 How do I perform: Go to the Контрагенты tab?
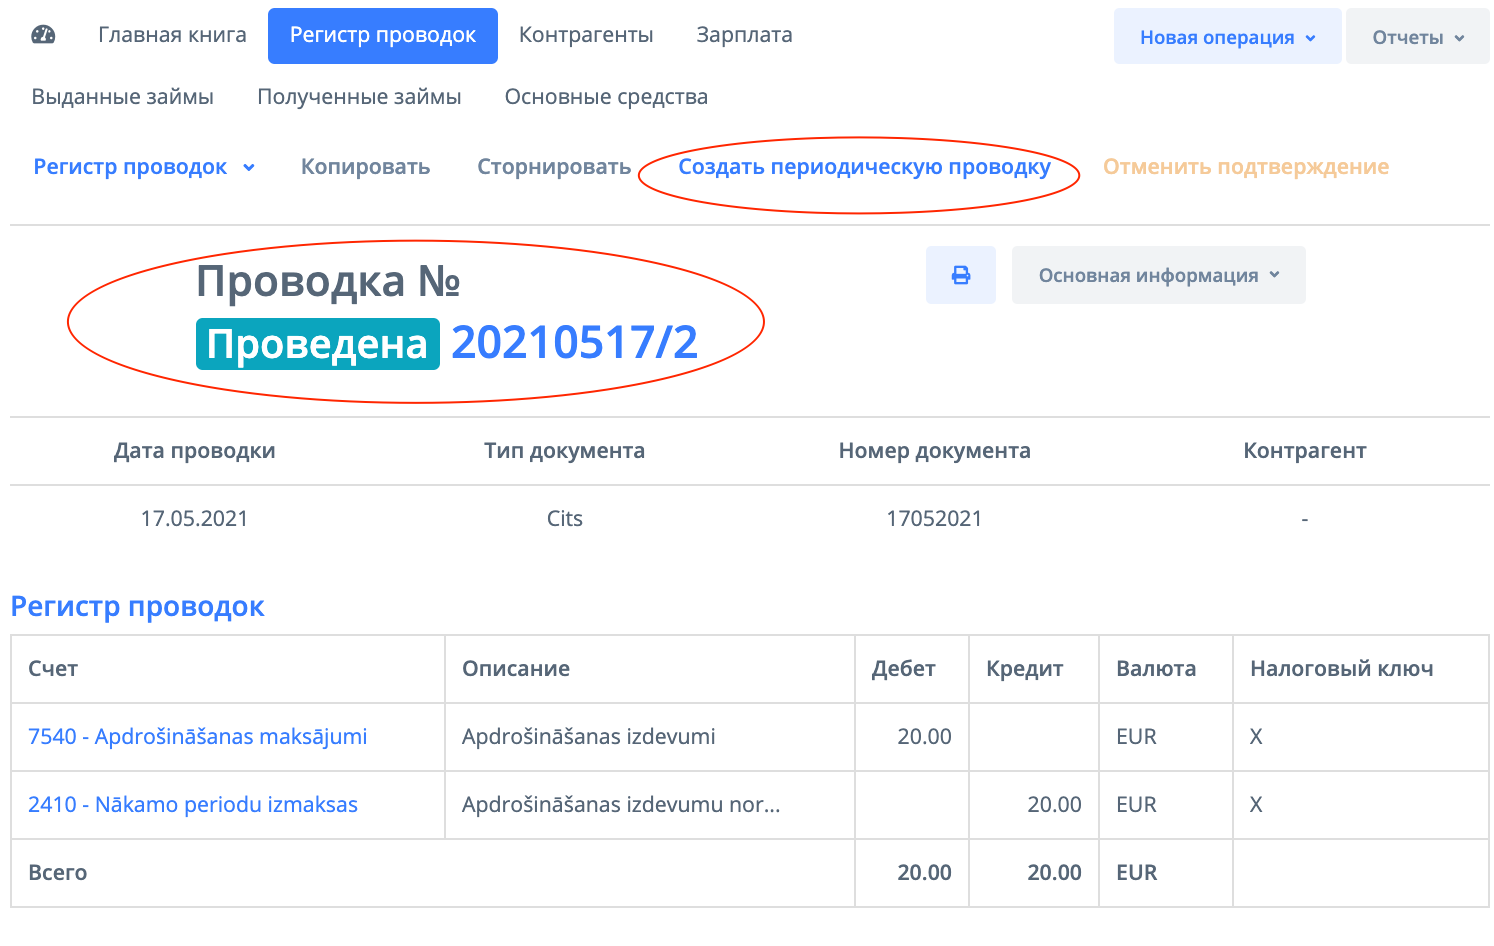[x=586, y=35]
